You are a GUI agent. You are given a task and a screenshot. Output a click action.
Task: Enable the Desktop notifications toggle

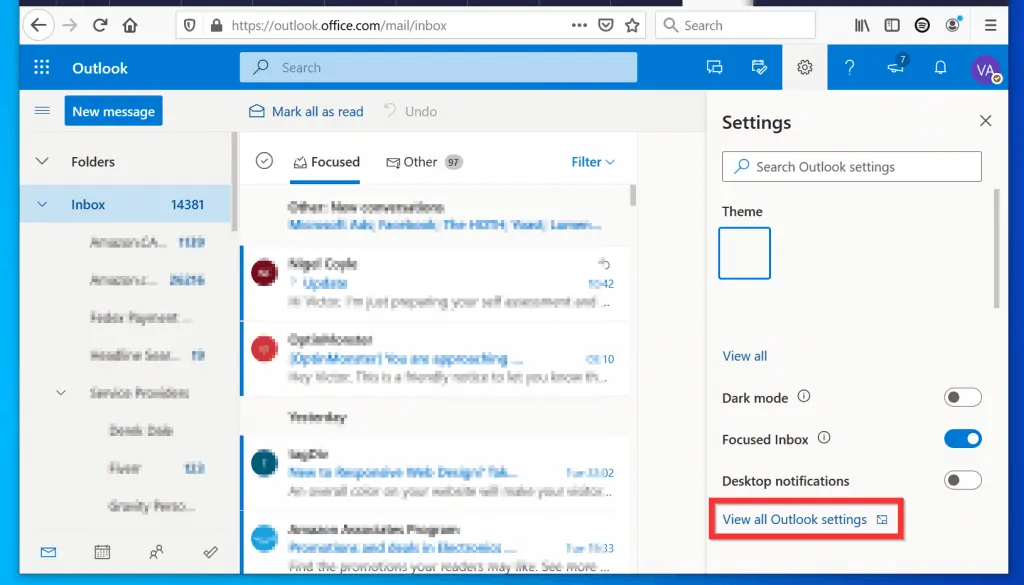pos(962,481)
